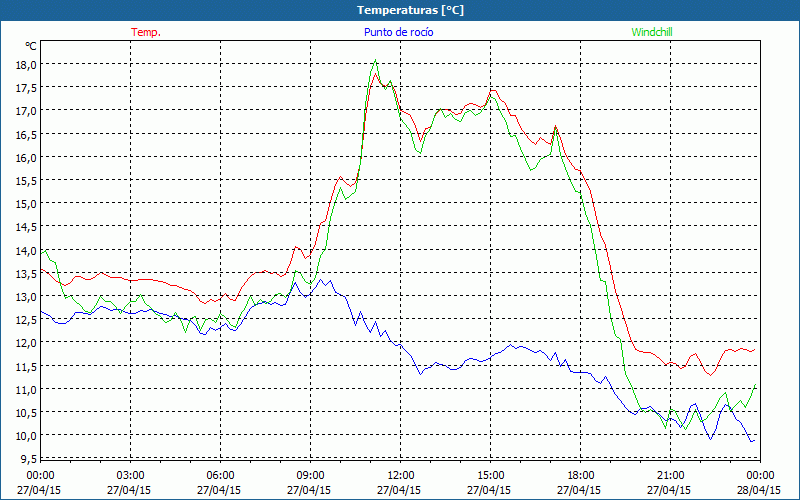Click the 14,0 y-axis value
800x500 pixels.
pos(27,250)
